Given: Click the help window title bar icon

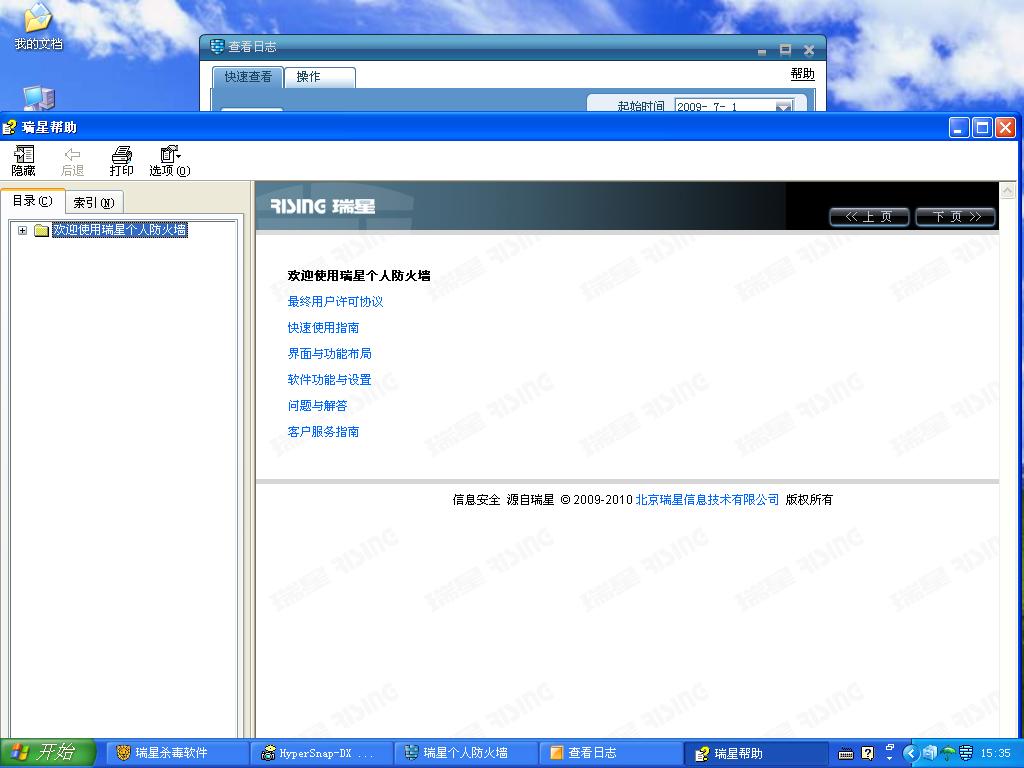Looking at the screenshot, I should click(x=9, y=127).
